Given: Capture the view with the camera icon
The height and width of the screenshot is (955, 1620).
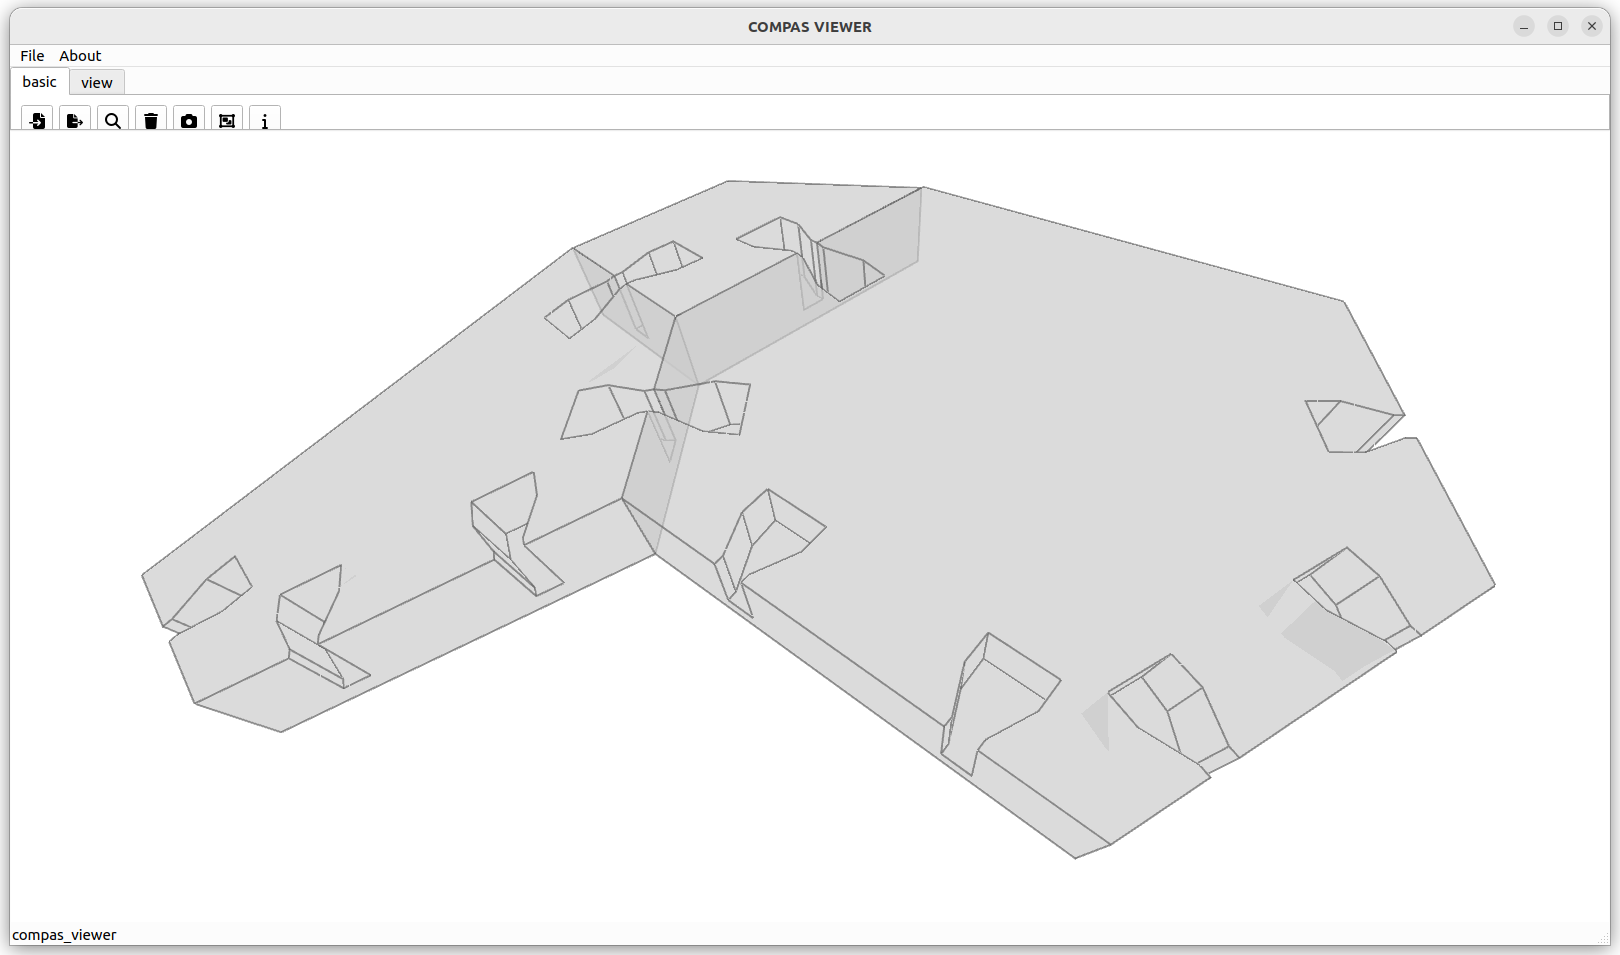Looking at the screenshot, I should (x=189, y=120).
